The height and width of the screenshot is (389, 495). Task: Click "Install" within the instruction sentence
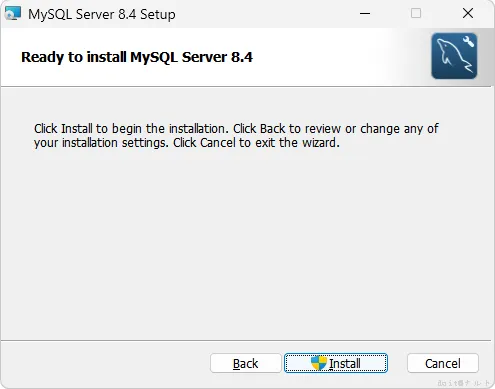pos(77,129)
